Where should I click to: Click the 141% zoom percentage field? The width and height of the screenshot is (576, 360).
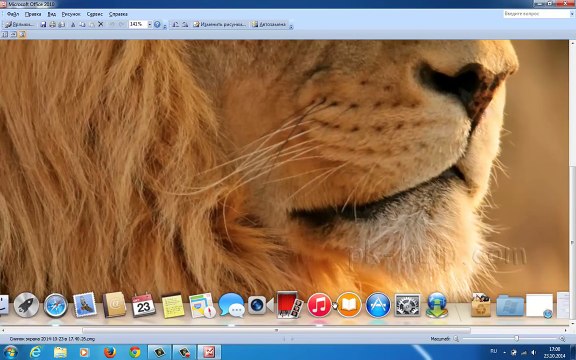[x=138, y=24]
